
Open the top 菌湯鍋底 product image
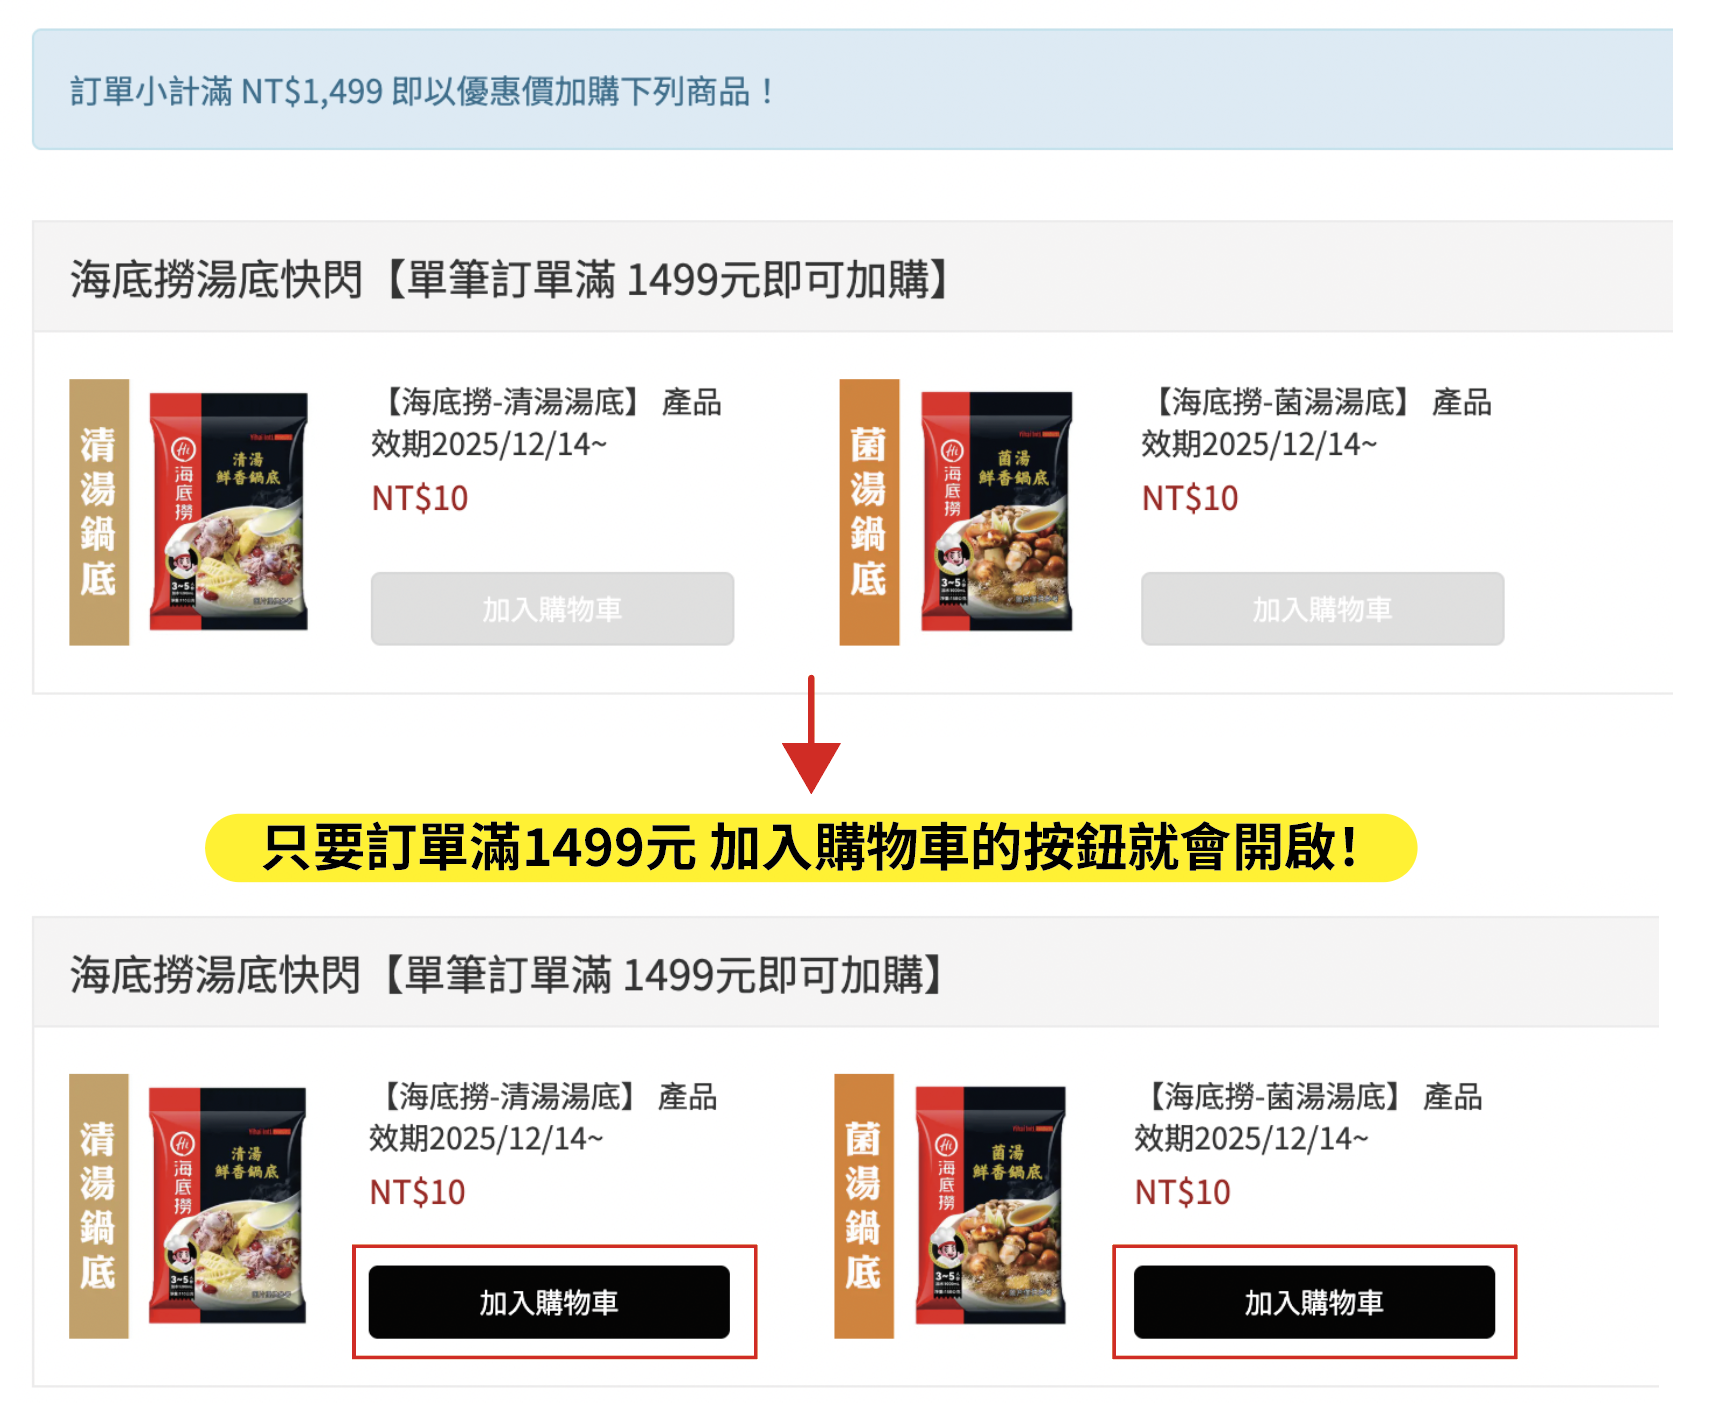(x=957, y=512)
